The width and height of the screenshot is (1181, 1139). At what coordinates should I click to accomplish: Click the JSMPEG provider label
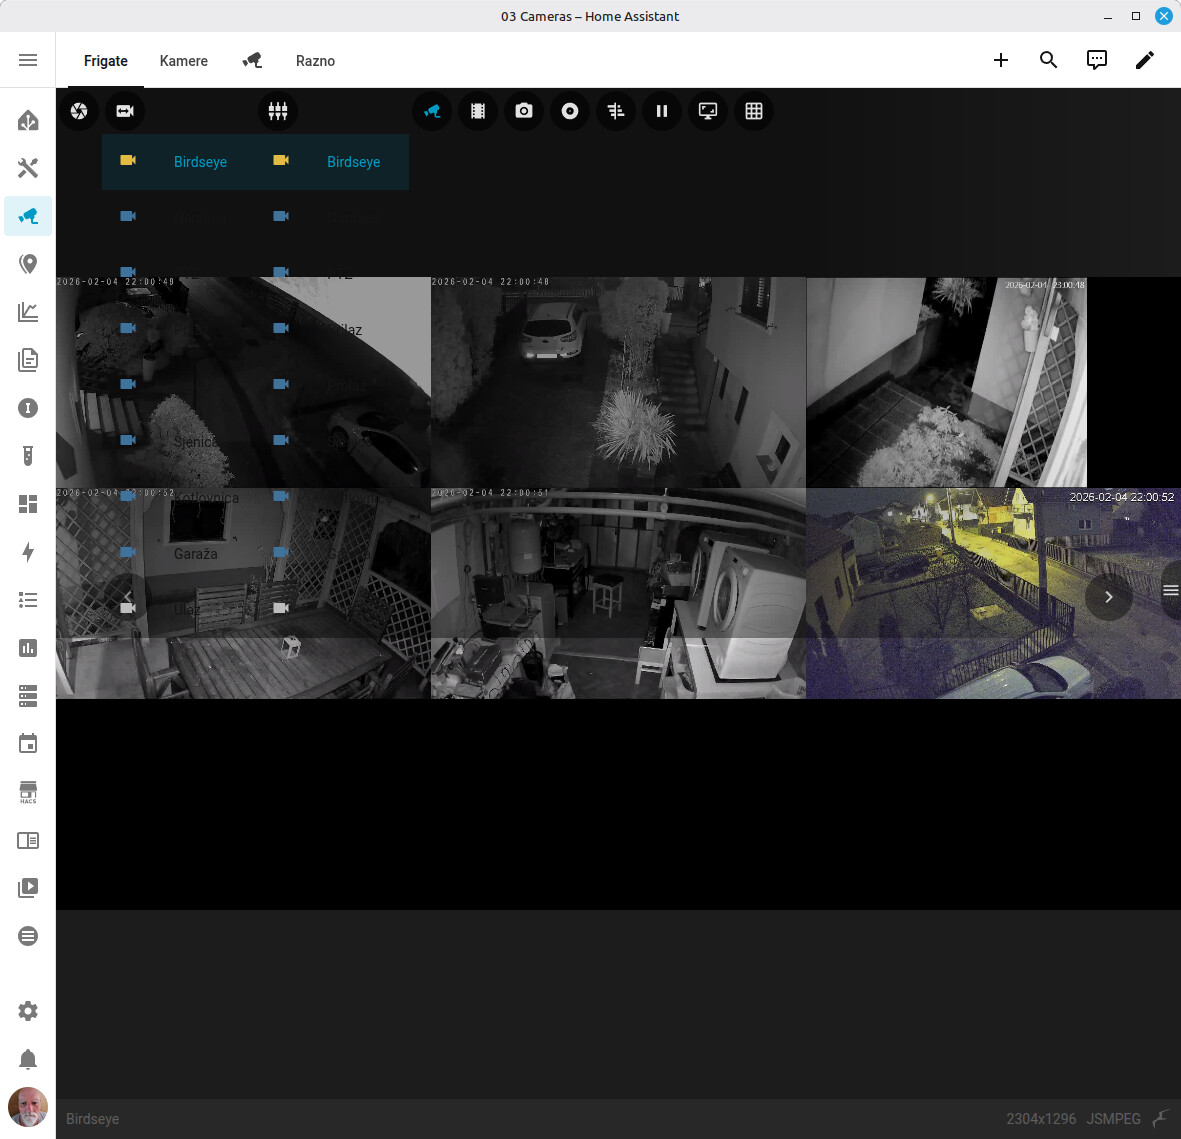pyautogui.click(x=1113, y=1119)
